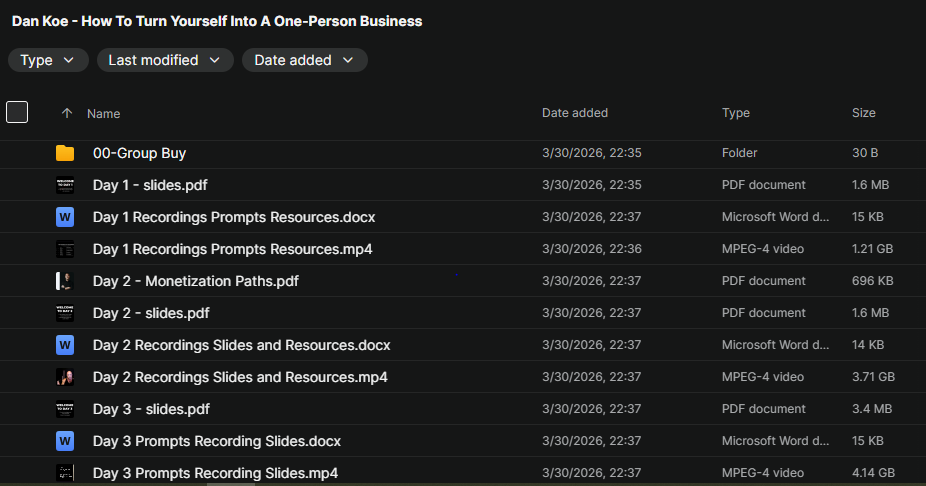Click thumbnail of Day 3 Prompts mp4
This screenshot has height=486, width=926.
[65, 472]
